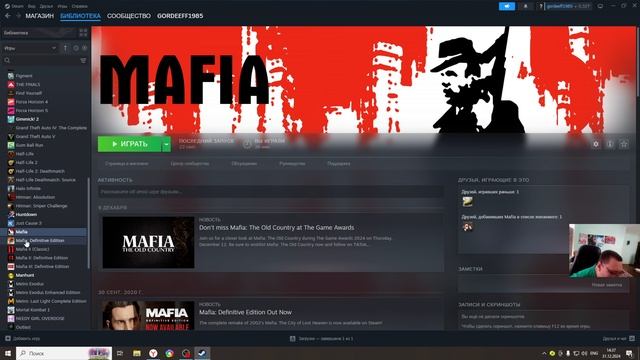Open the discussions link
Viewport: 640px width, 360px height.
coord(244,164)
